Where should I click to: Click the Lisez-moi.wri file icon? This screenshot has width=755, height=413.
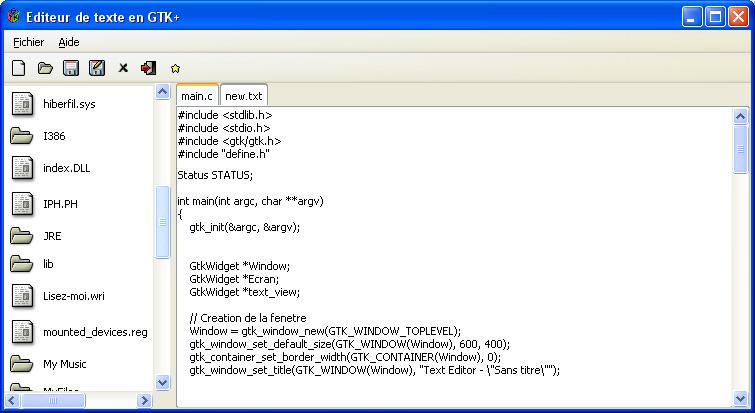22,296
